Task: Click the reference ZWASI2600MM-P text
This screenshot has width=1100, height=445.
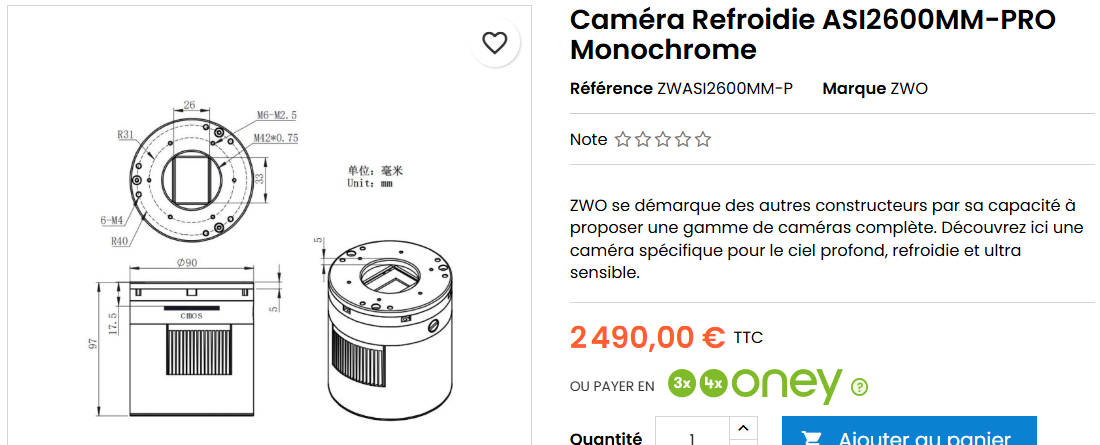Action: click(725, 88)
